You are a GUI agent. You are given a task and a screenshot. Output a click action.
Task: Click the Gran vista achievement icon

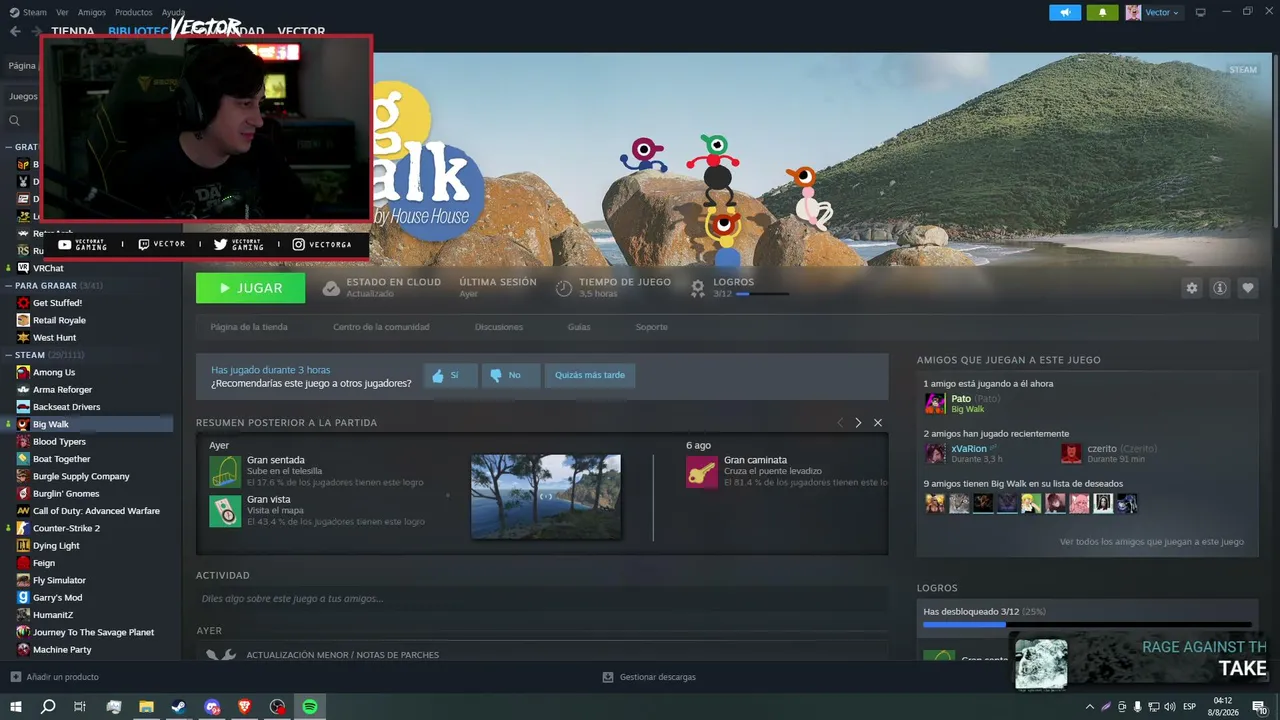[225, 510]
